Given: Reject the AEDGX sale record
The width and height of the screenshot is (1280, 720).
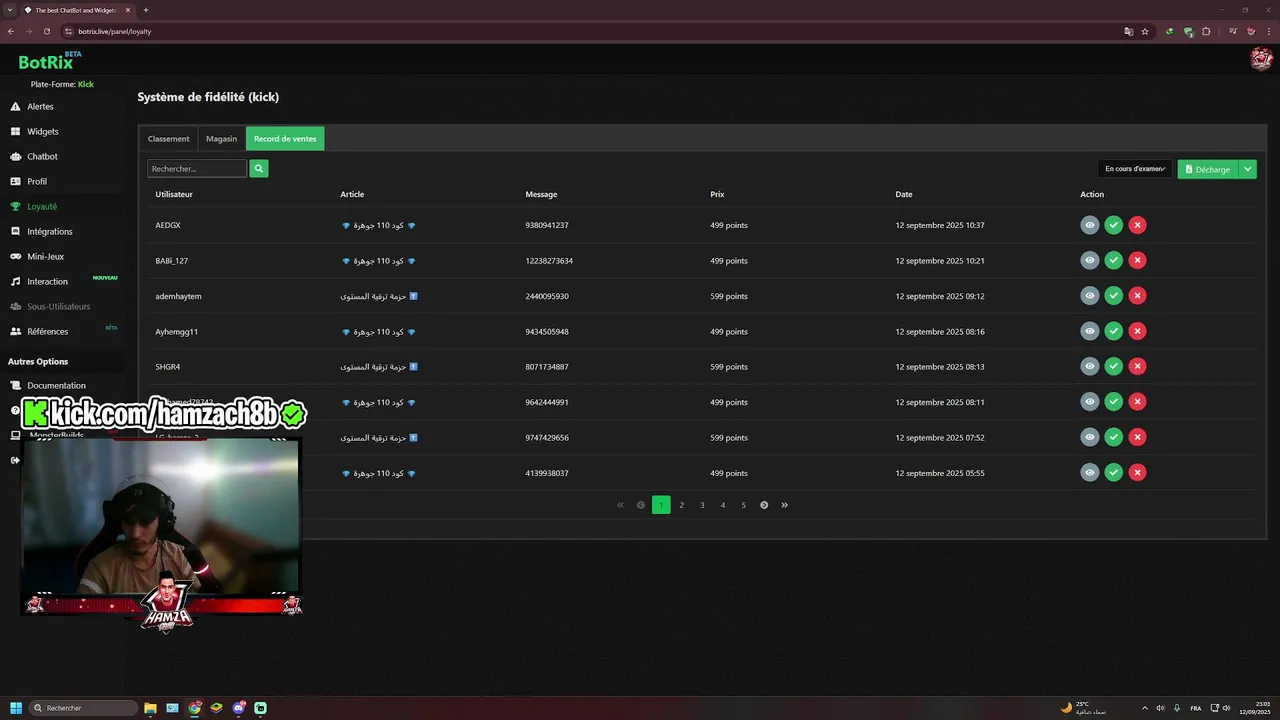Looking at the screenshot, I should pyautogui.click(x=1137, y=225).
